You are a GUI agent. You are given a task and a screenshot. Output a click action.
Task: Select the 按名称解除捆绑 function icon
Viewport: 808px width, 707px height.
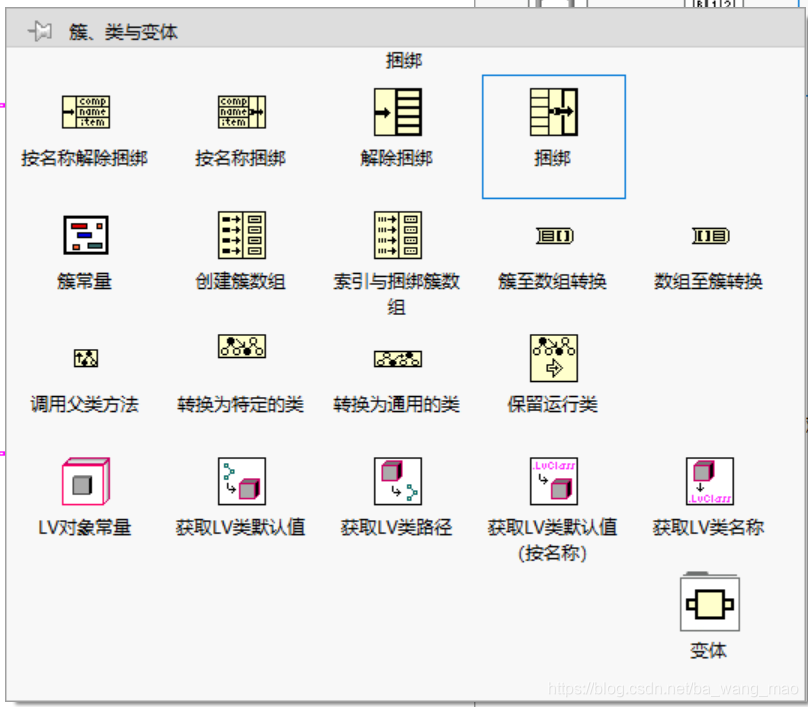86,112
